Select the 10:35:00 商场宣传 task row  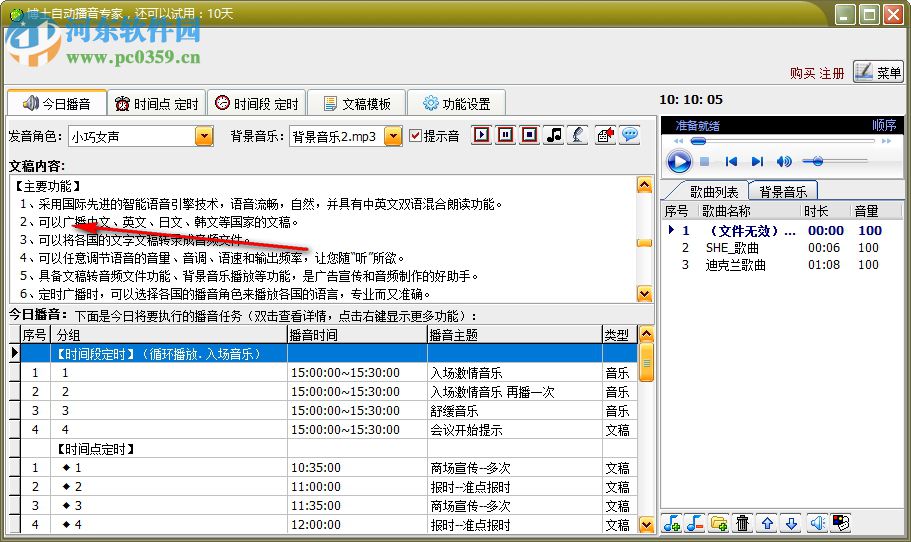tap(329, 468)
